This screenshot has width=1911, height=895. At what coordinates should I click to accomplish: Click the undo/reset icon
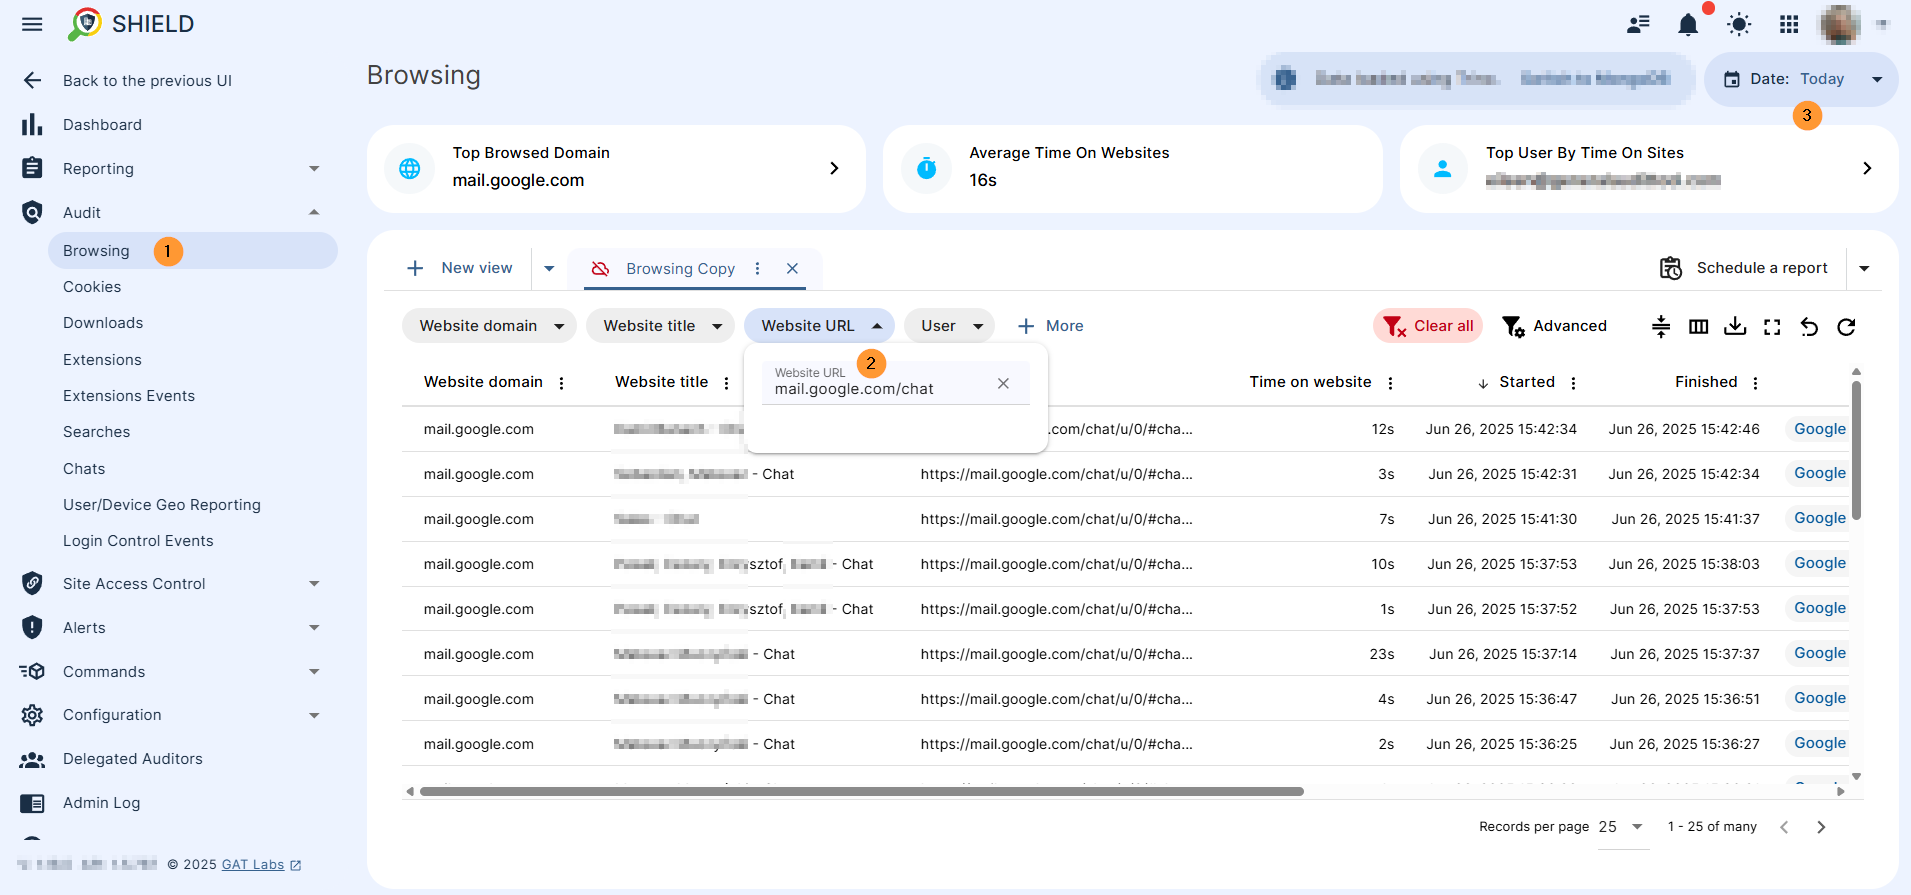point(1809,327)
